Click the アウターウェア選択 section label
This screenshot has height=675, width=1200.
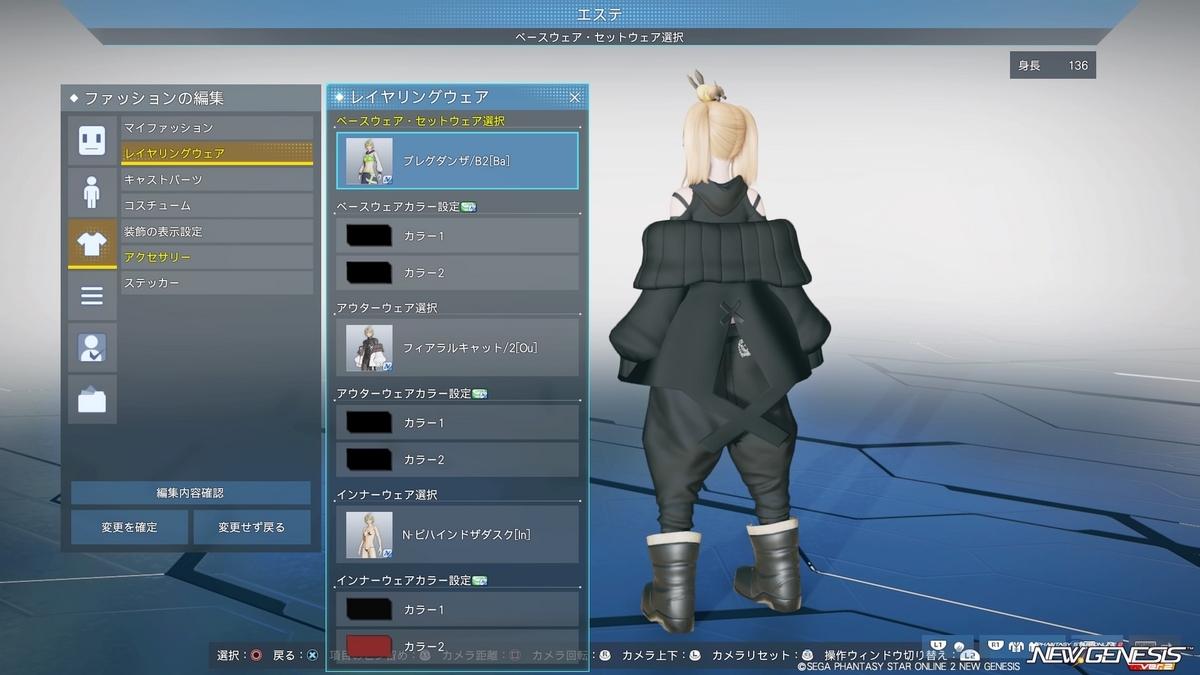(387, 308)
